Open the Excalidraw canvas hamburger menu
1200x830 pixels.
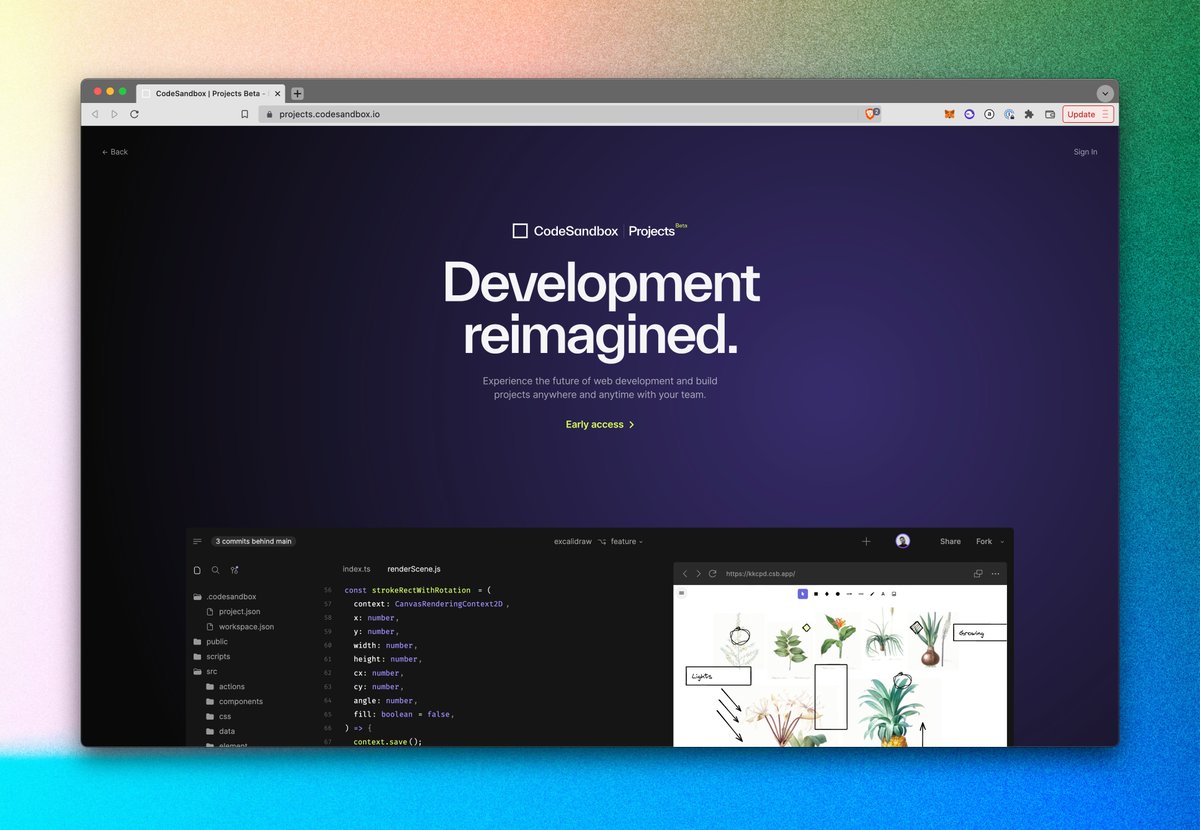coord(682,593)
